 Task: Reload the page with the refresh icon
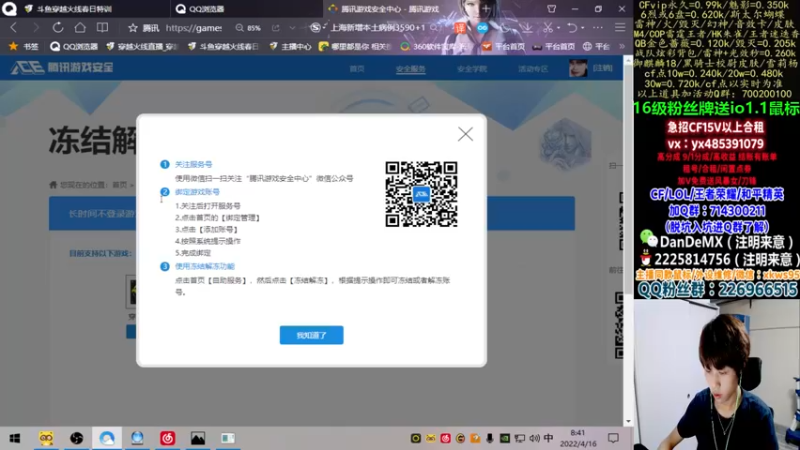point(58,28)
